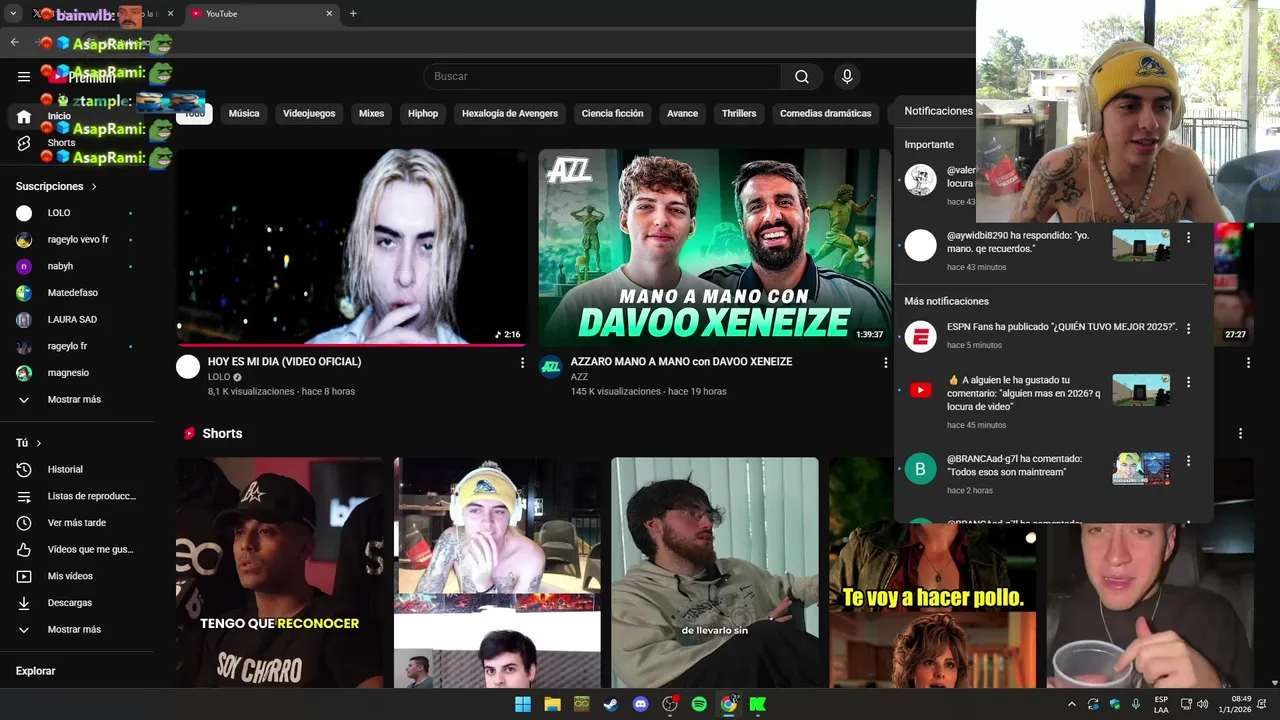
Task: Select the Avance filter chip
Action: click(682, 113)
